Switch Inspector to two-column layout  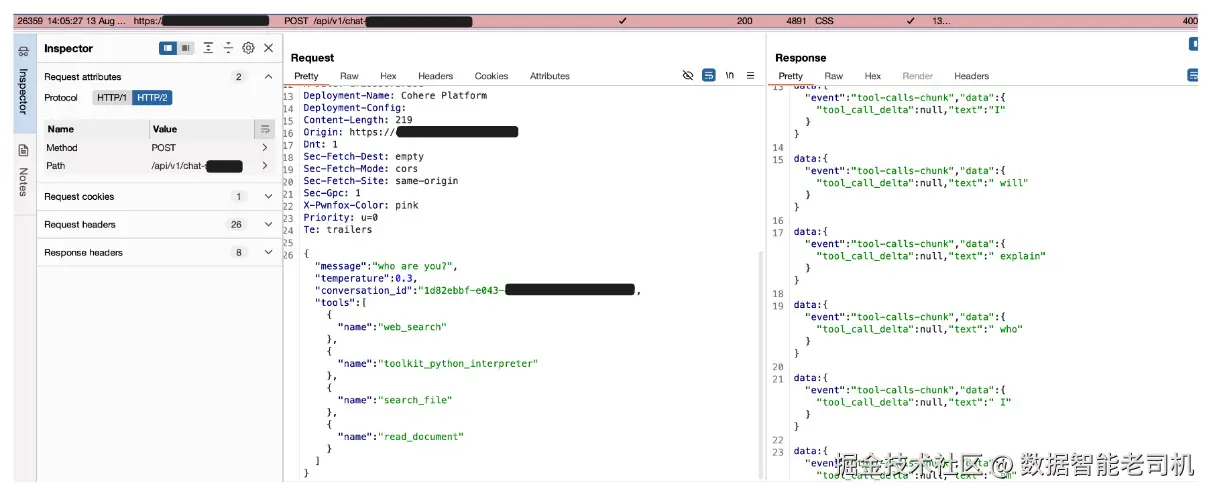187,48
